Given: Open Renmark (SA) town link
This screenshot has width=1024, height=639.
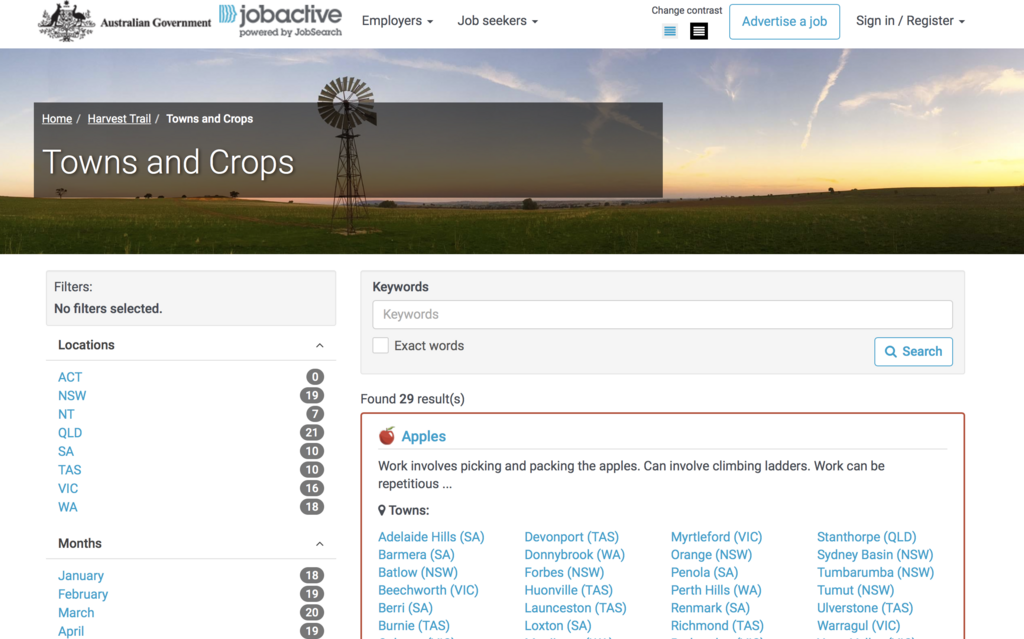Looking at the screenshot, I should [x=710, y=608].
